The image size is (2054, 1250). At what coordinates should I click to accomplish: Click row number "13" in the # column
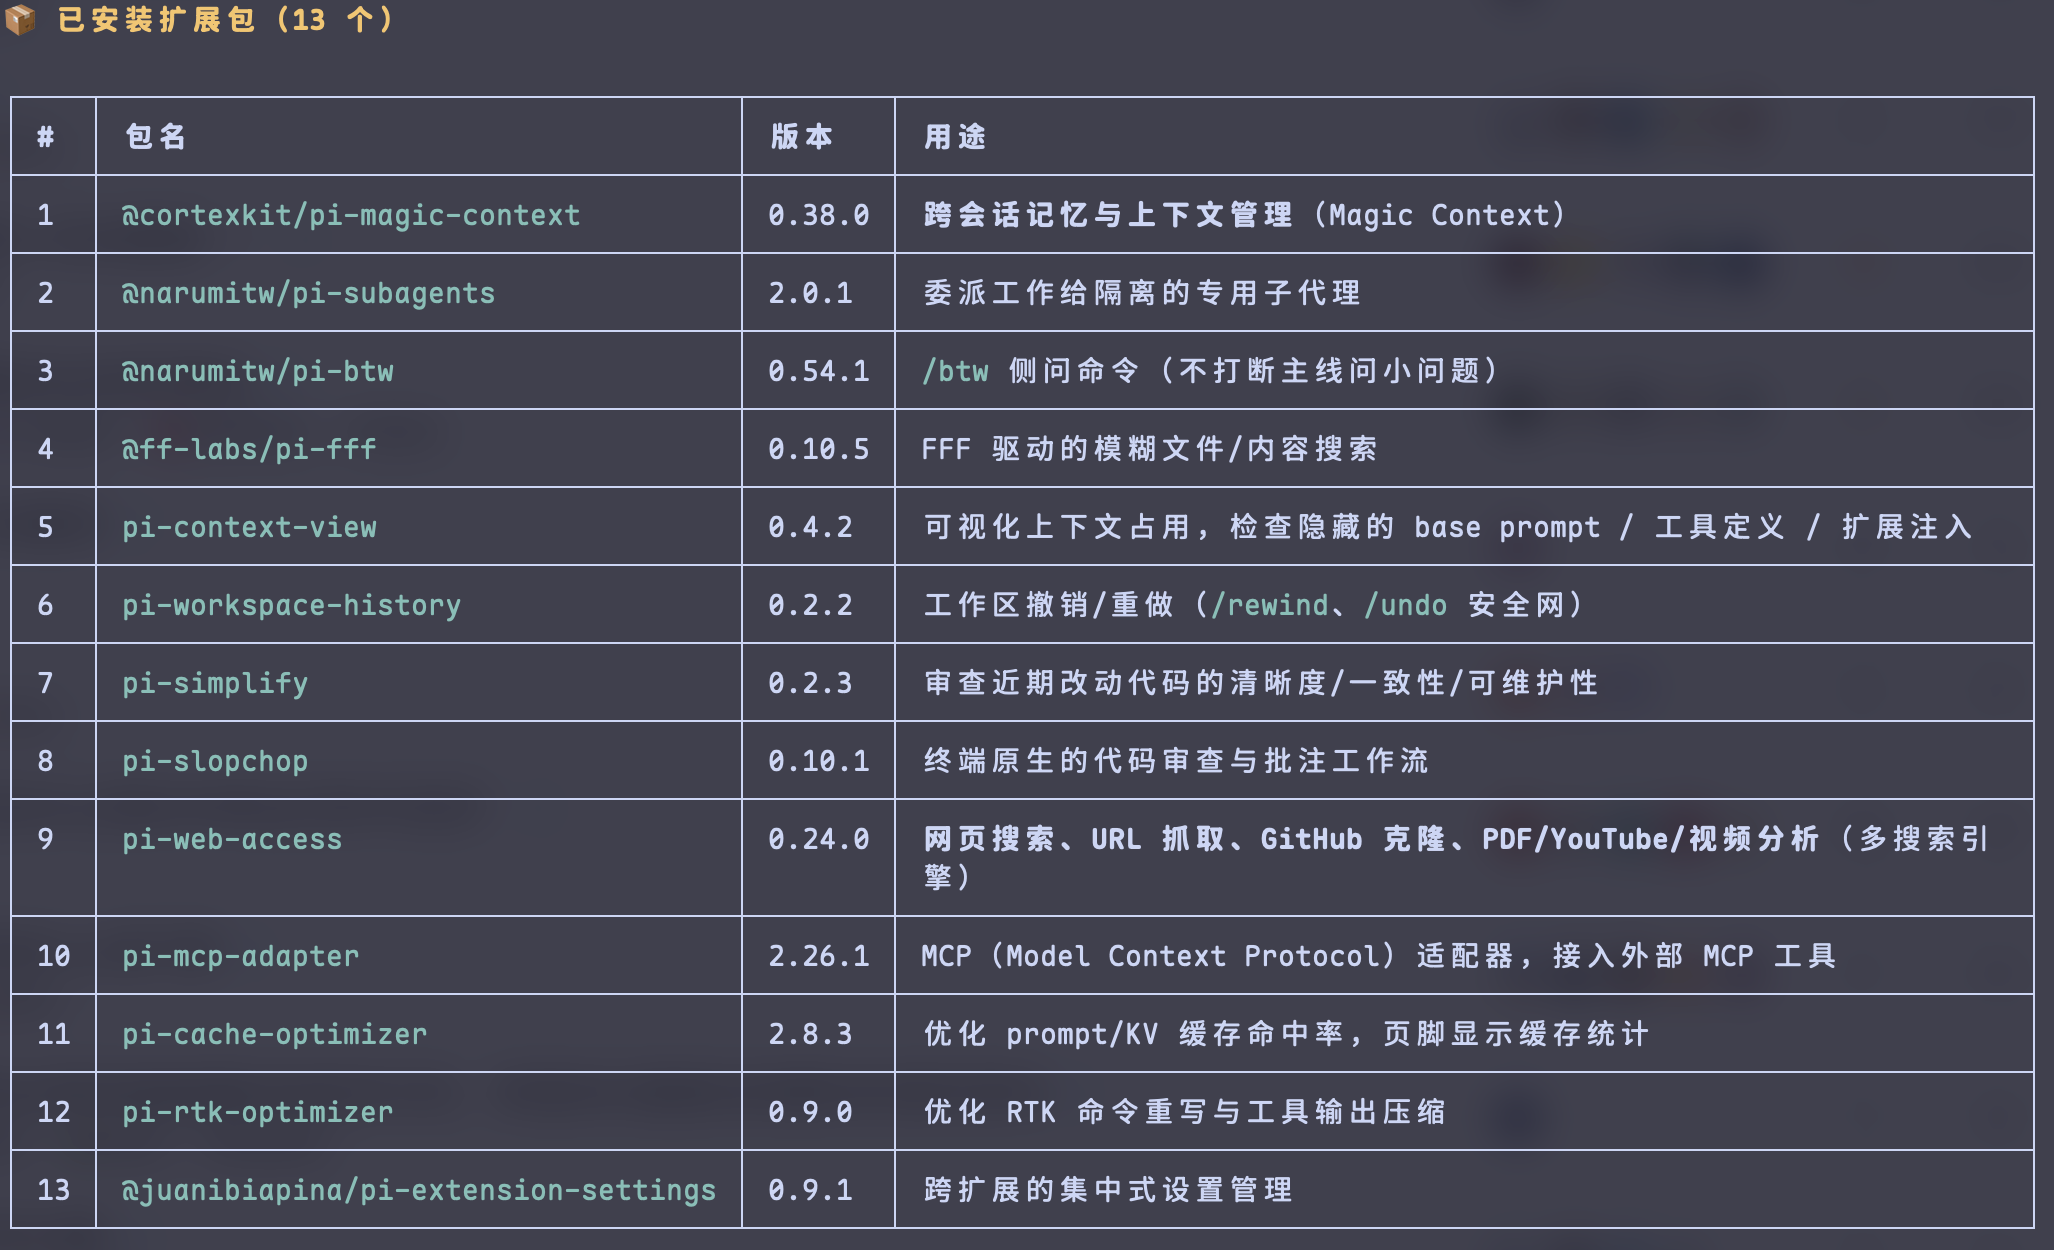[x=54, y=1190]
